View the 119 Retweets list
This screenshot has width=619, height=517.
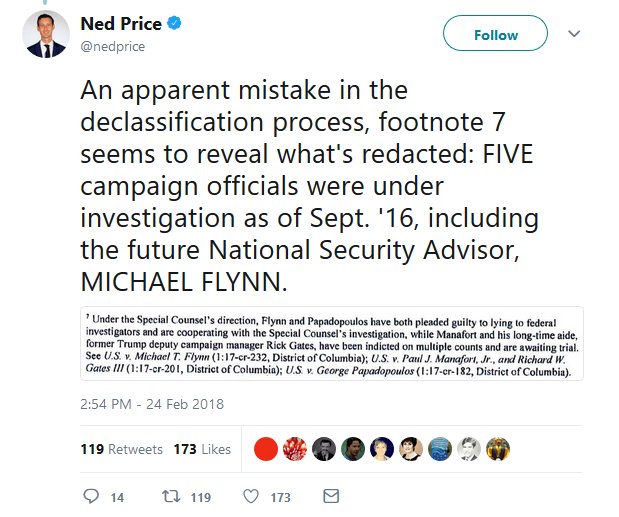[121, 449]
